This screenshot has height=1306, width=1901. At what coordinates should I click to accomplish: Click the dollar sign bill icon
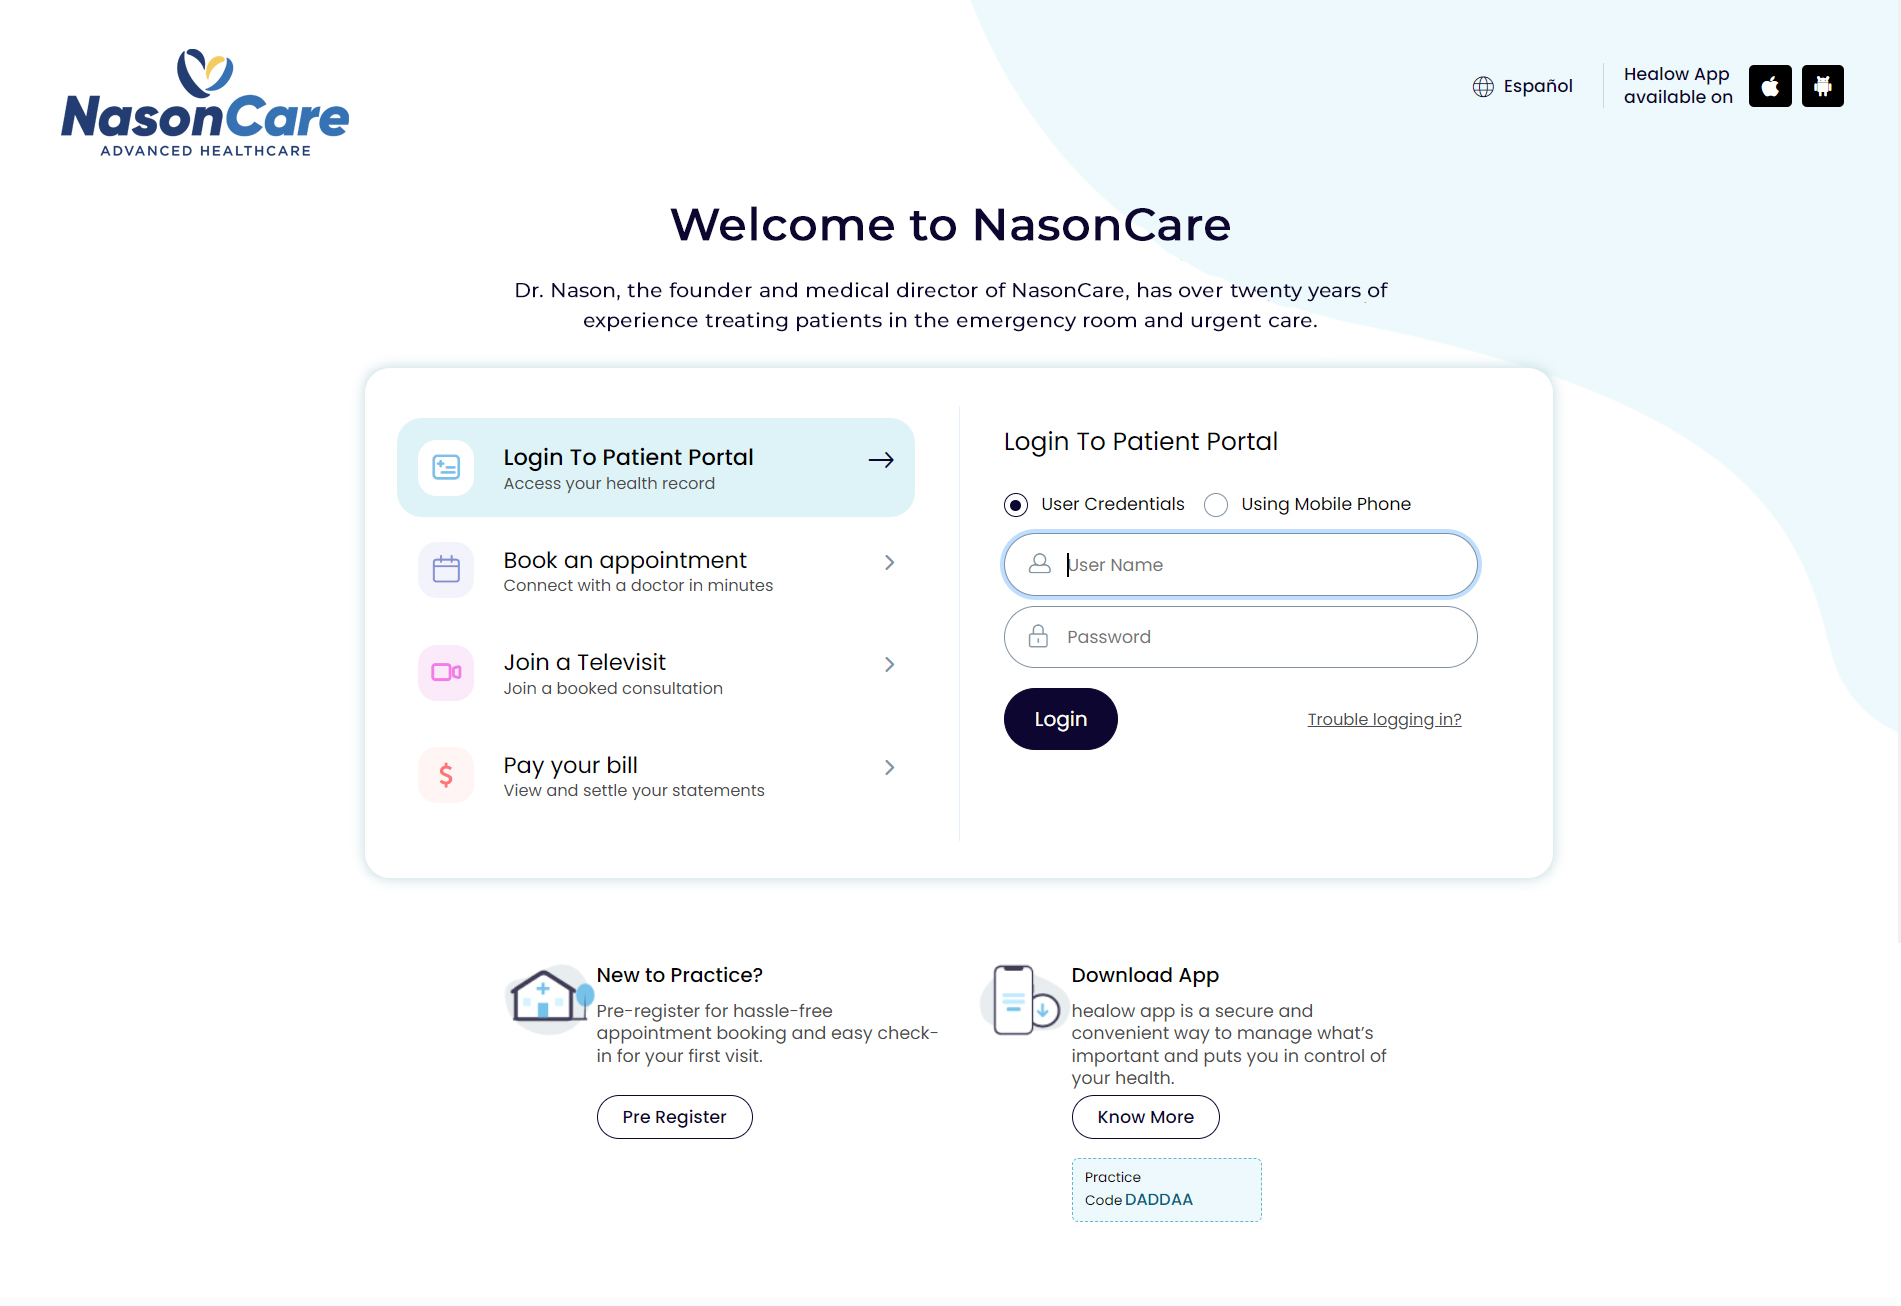click(x=446, y=775)
